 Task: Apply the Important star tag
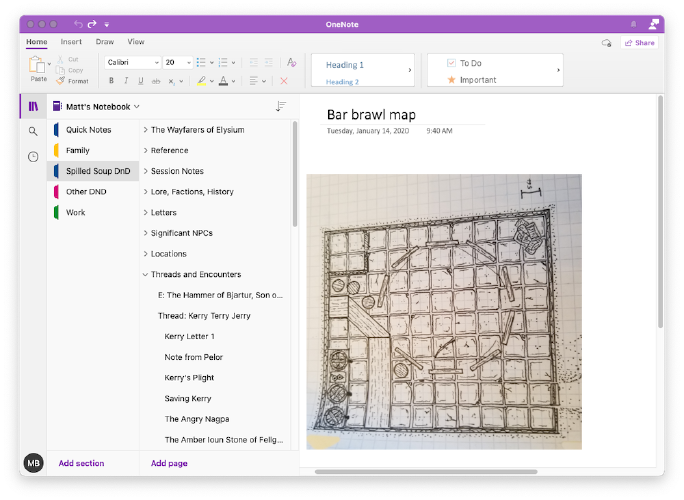click(451, 80)
